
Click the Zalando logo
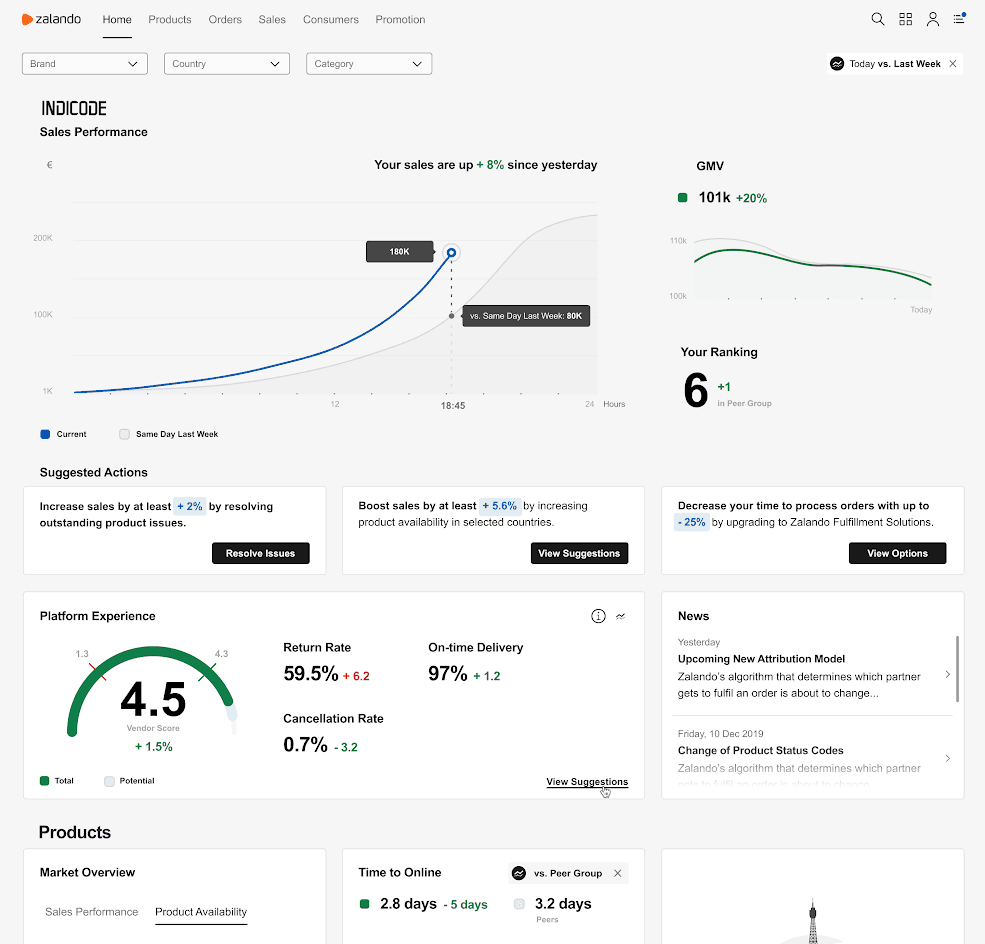51,19
